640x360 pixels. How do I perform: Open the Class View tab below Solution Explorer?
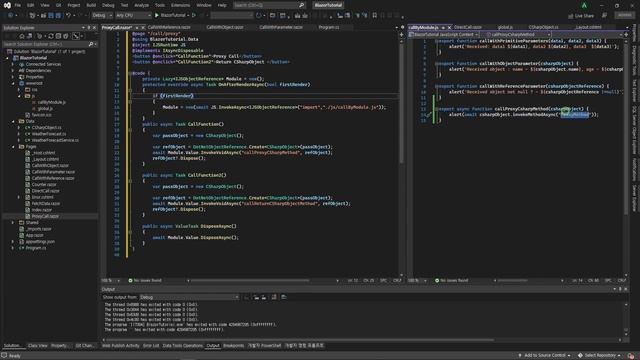pyautogui.click(x=38, y=346)
